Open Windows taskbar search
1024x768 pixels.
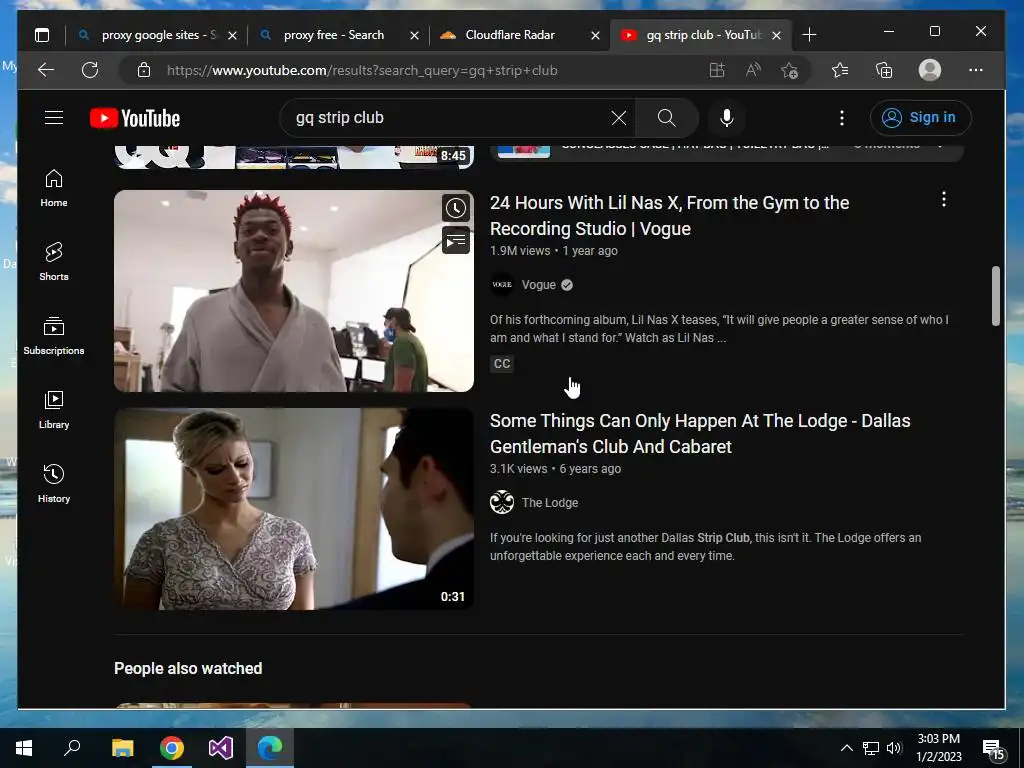72,748
